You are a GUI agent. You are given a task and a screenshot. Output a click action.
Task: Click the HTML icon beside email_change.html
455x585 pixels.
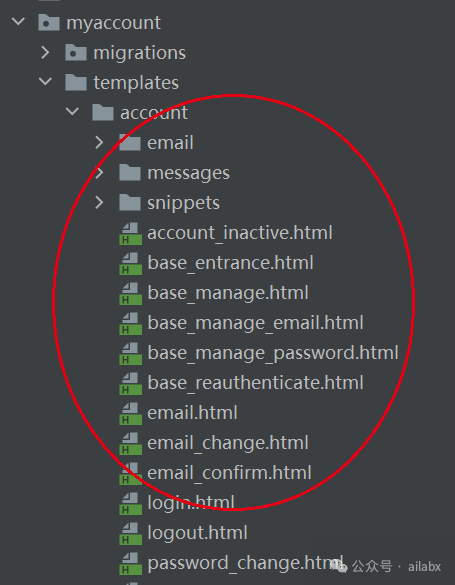pyautogui.click(x=131, y=443)
